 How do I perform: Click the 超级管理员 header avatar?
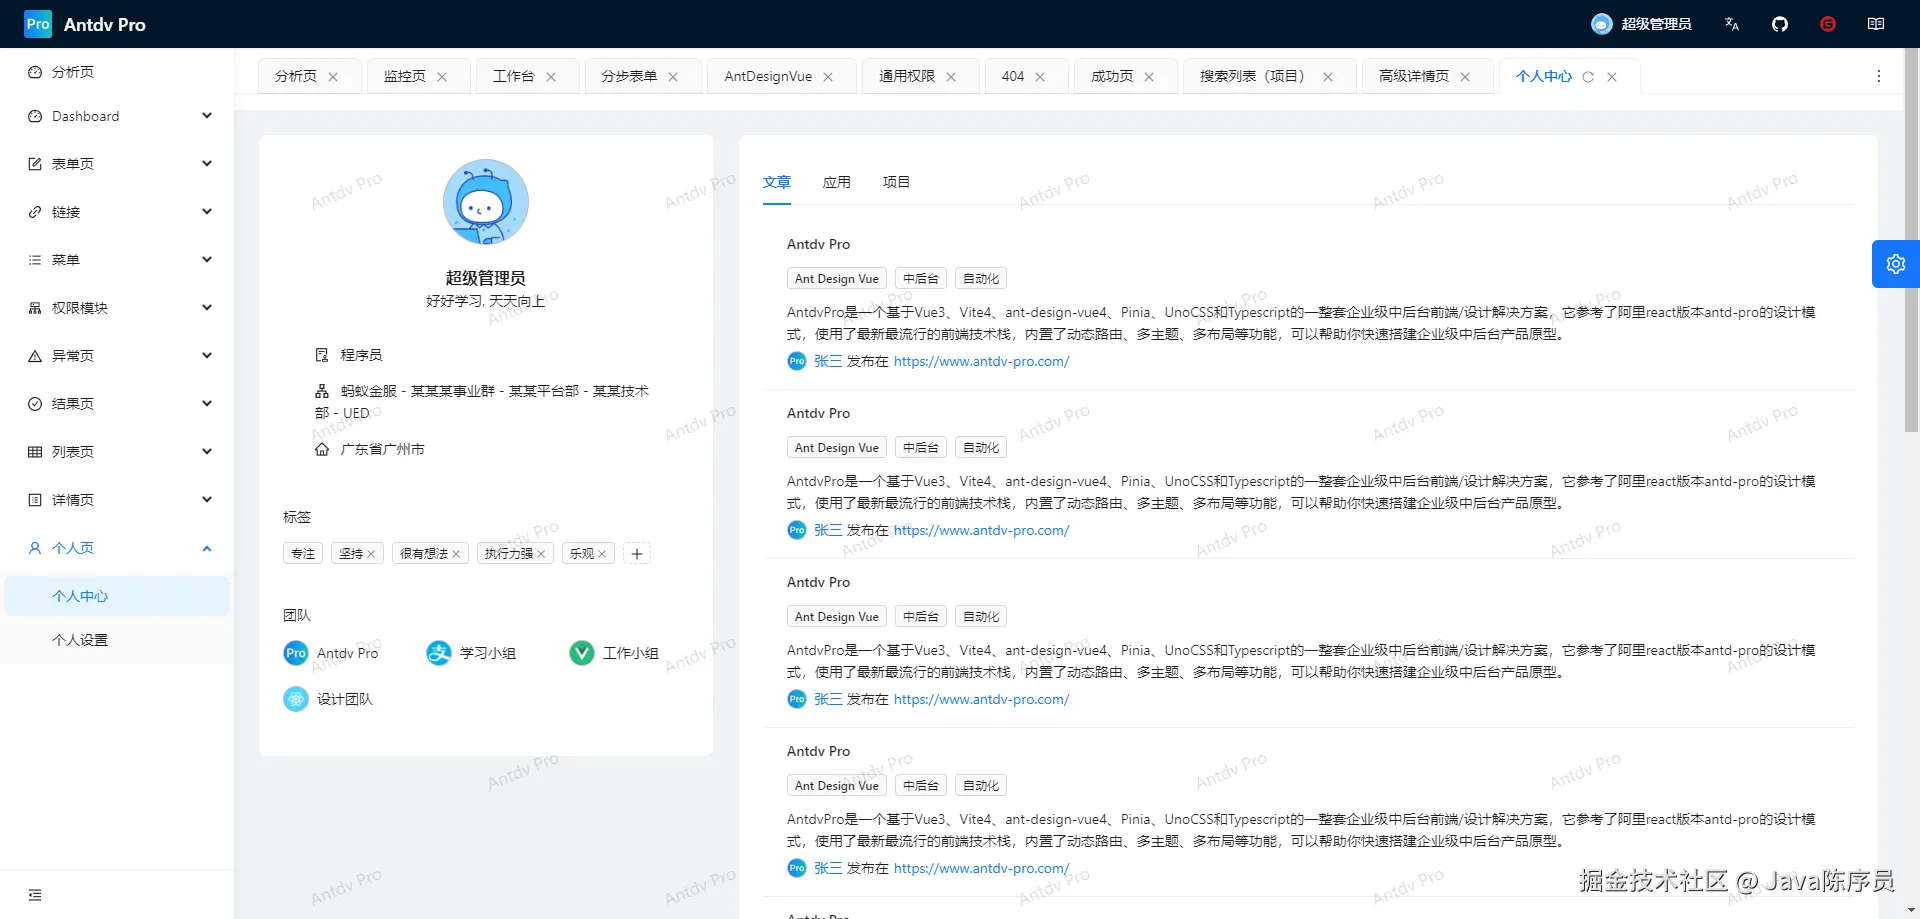pyautogui.click(x=1602, y=24)
